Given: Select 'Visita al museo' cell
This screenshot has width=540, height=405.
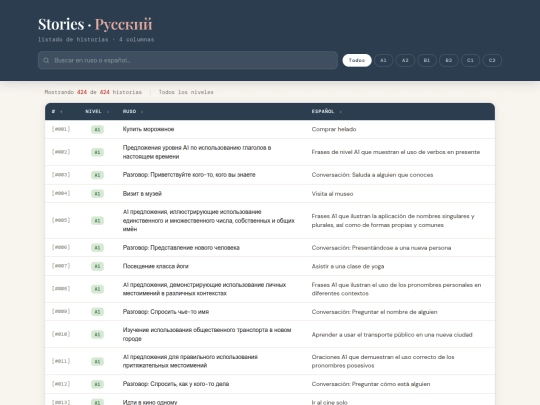Looking at the screenshot, I should [x=332, y=194].
